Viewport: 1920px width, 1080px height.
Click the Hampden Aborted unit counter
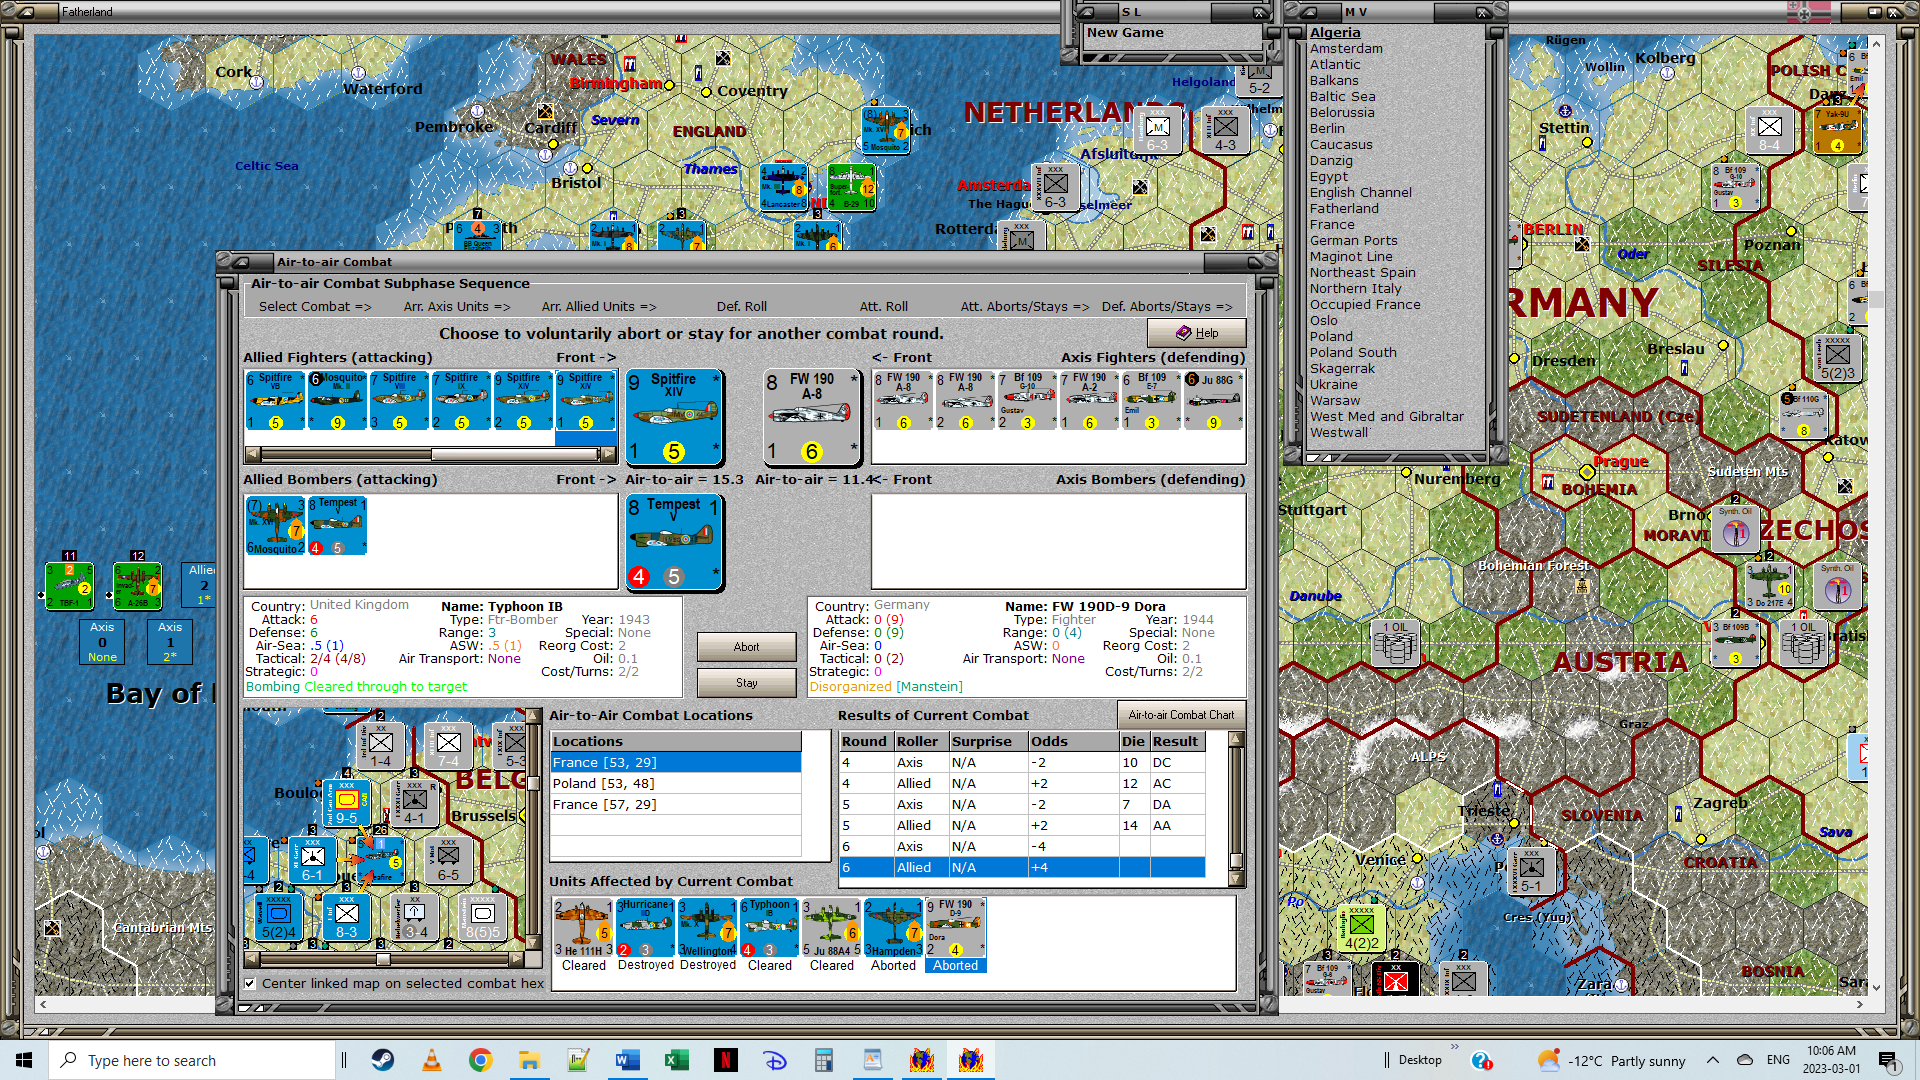pos(893,928)
